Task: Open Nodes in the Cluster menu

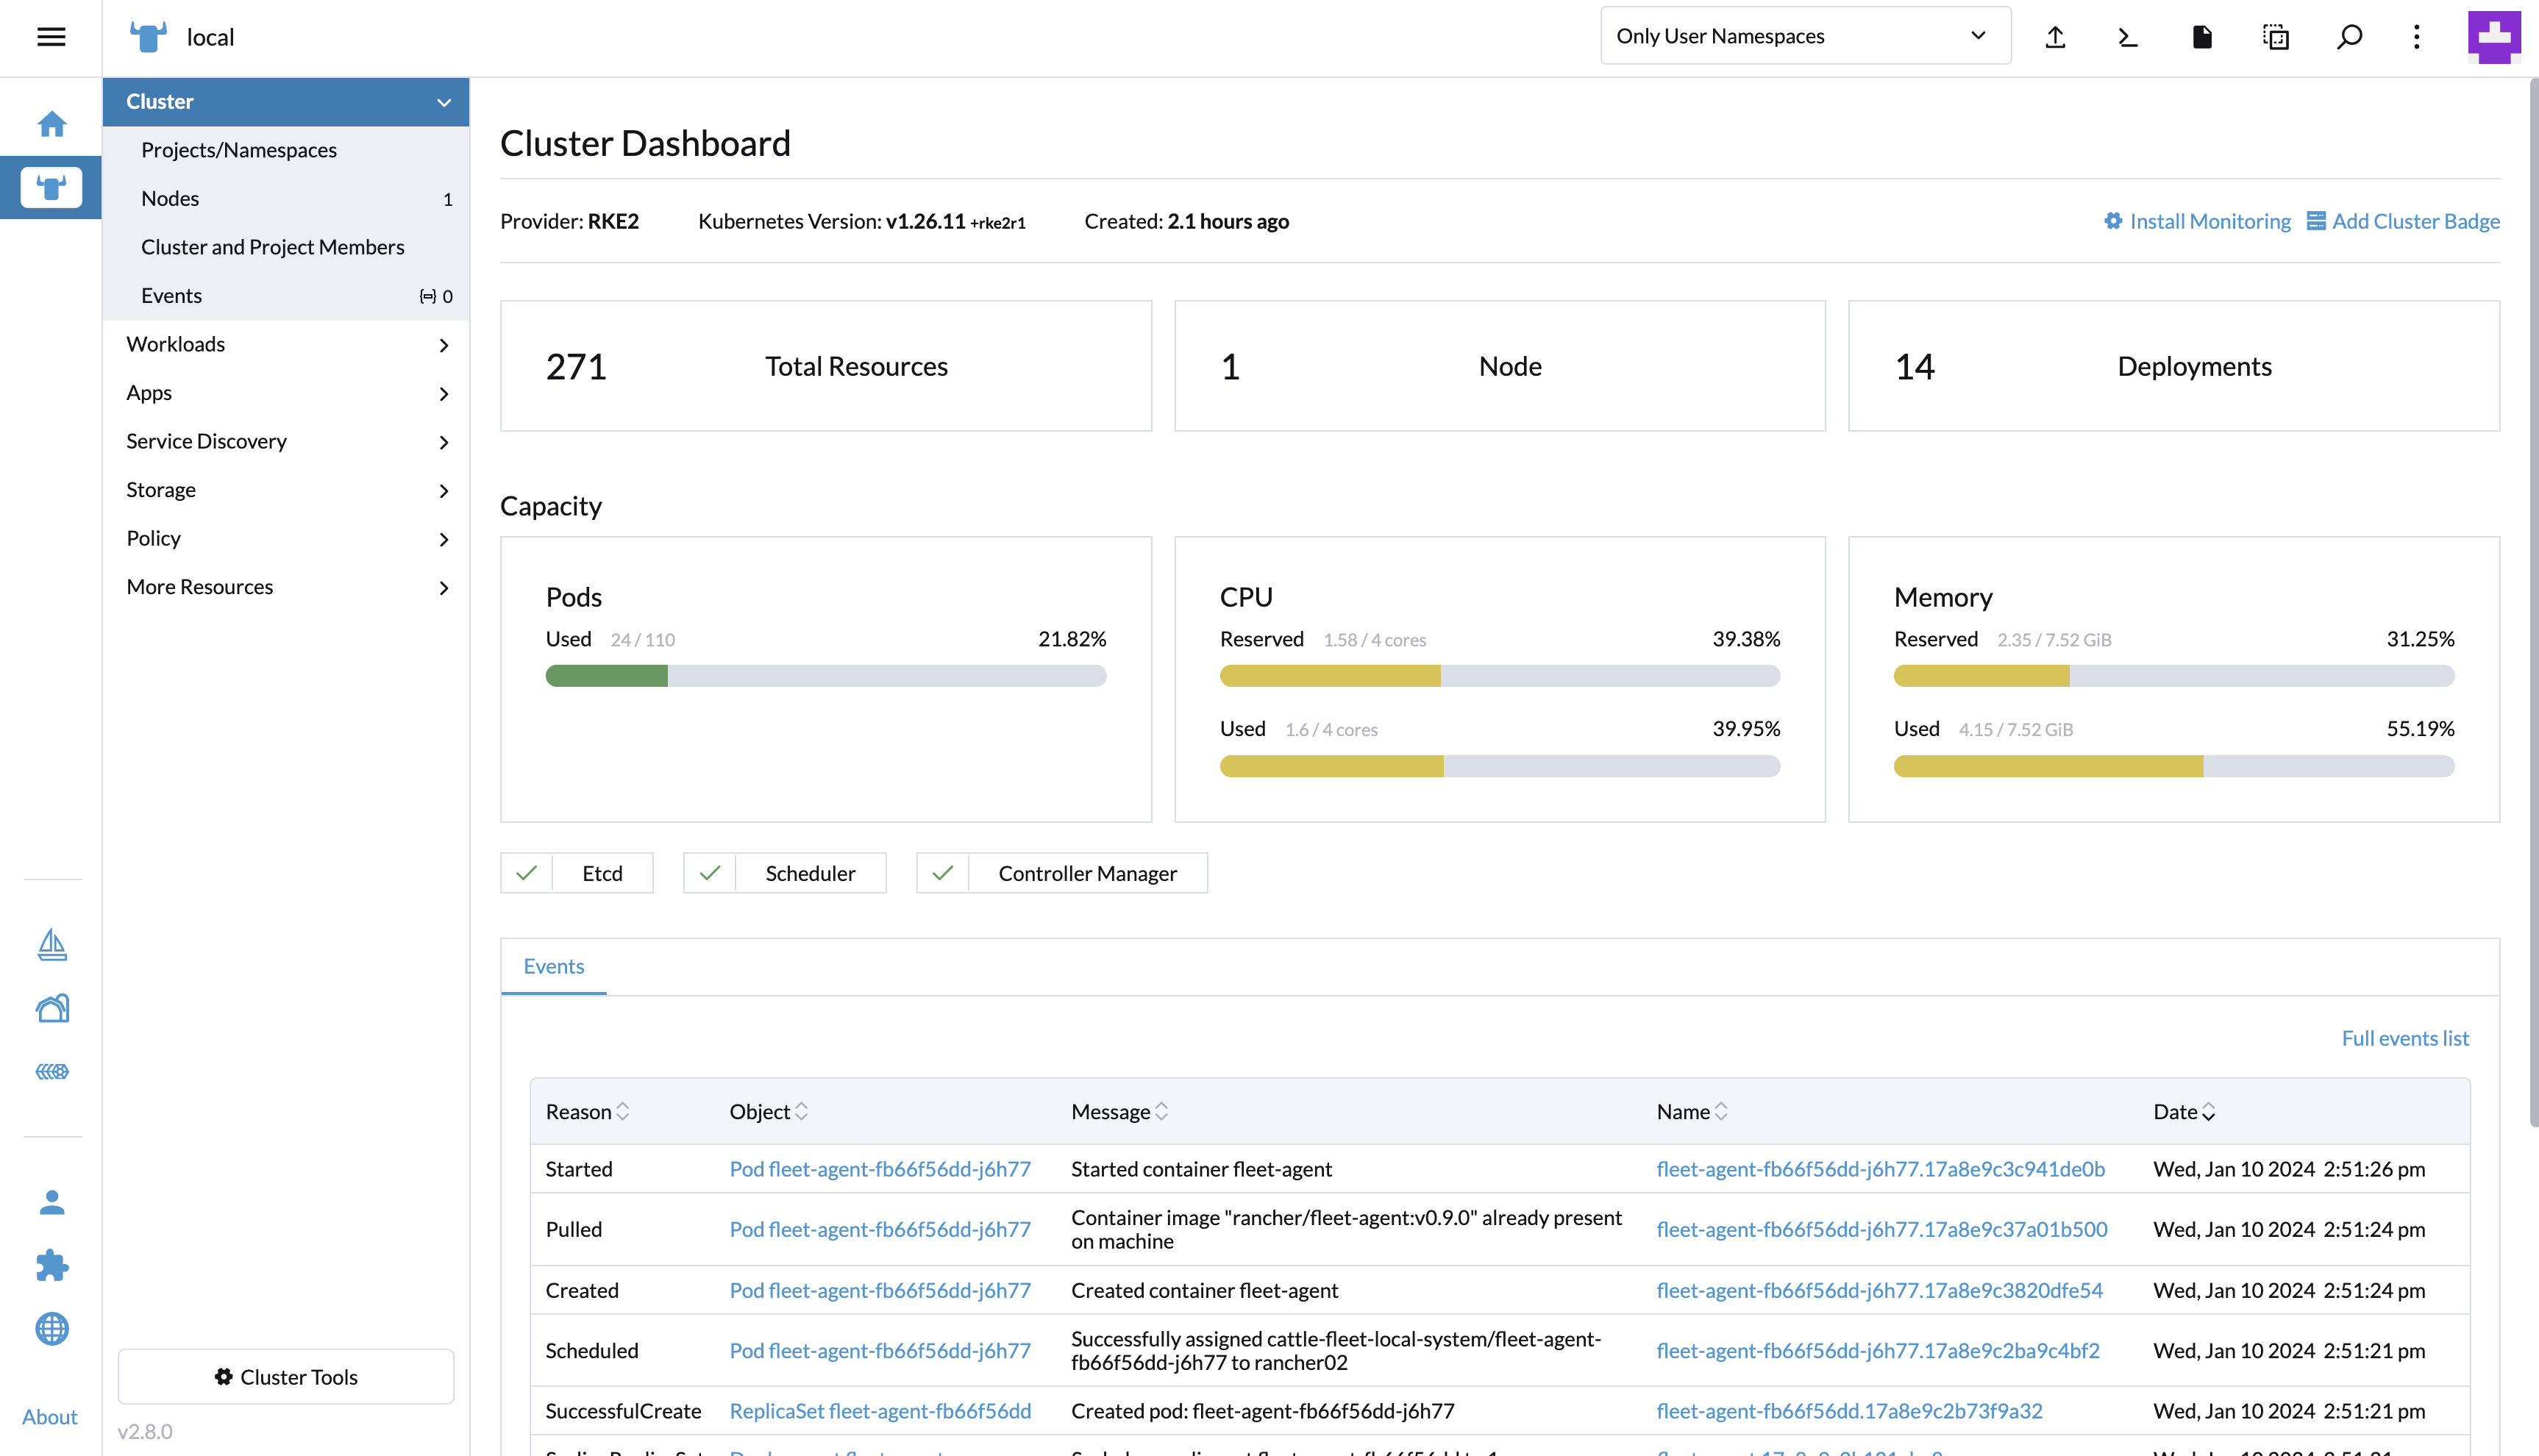Action: (x=286, y=198)
